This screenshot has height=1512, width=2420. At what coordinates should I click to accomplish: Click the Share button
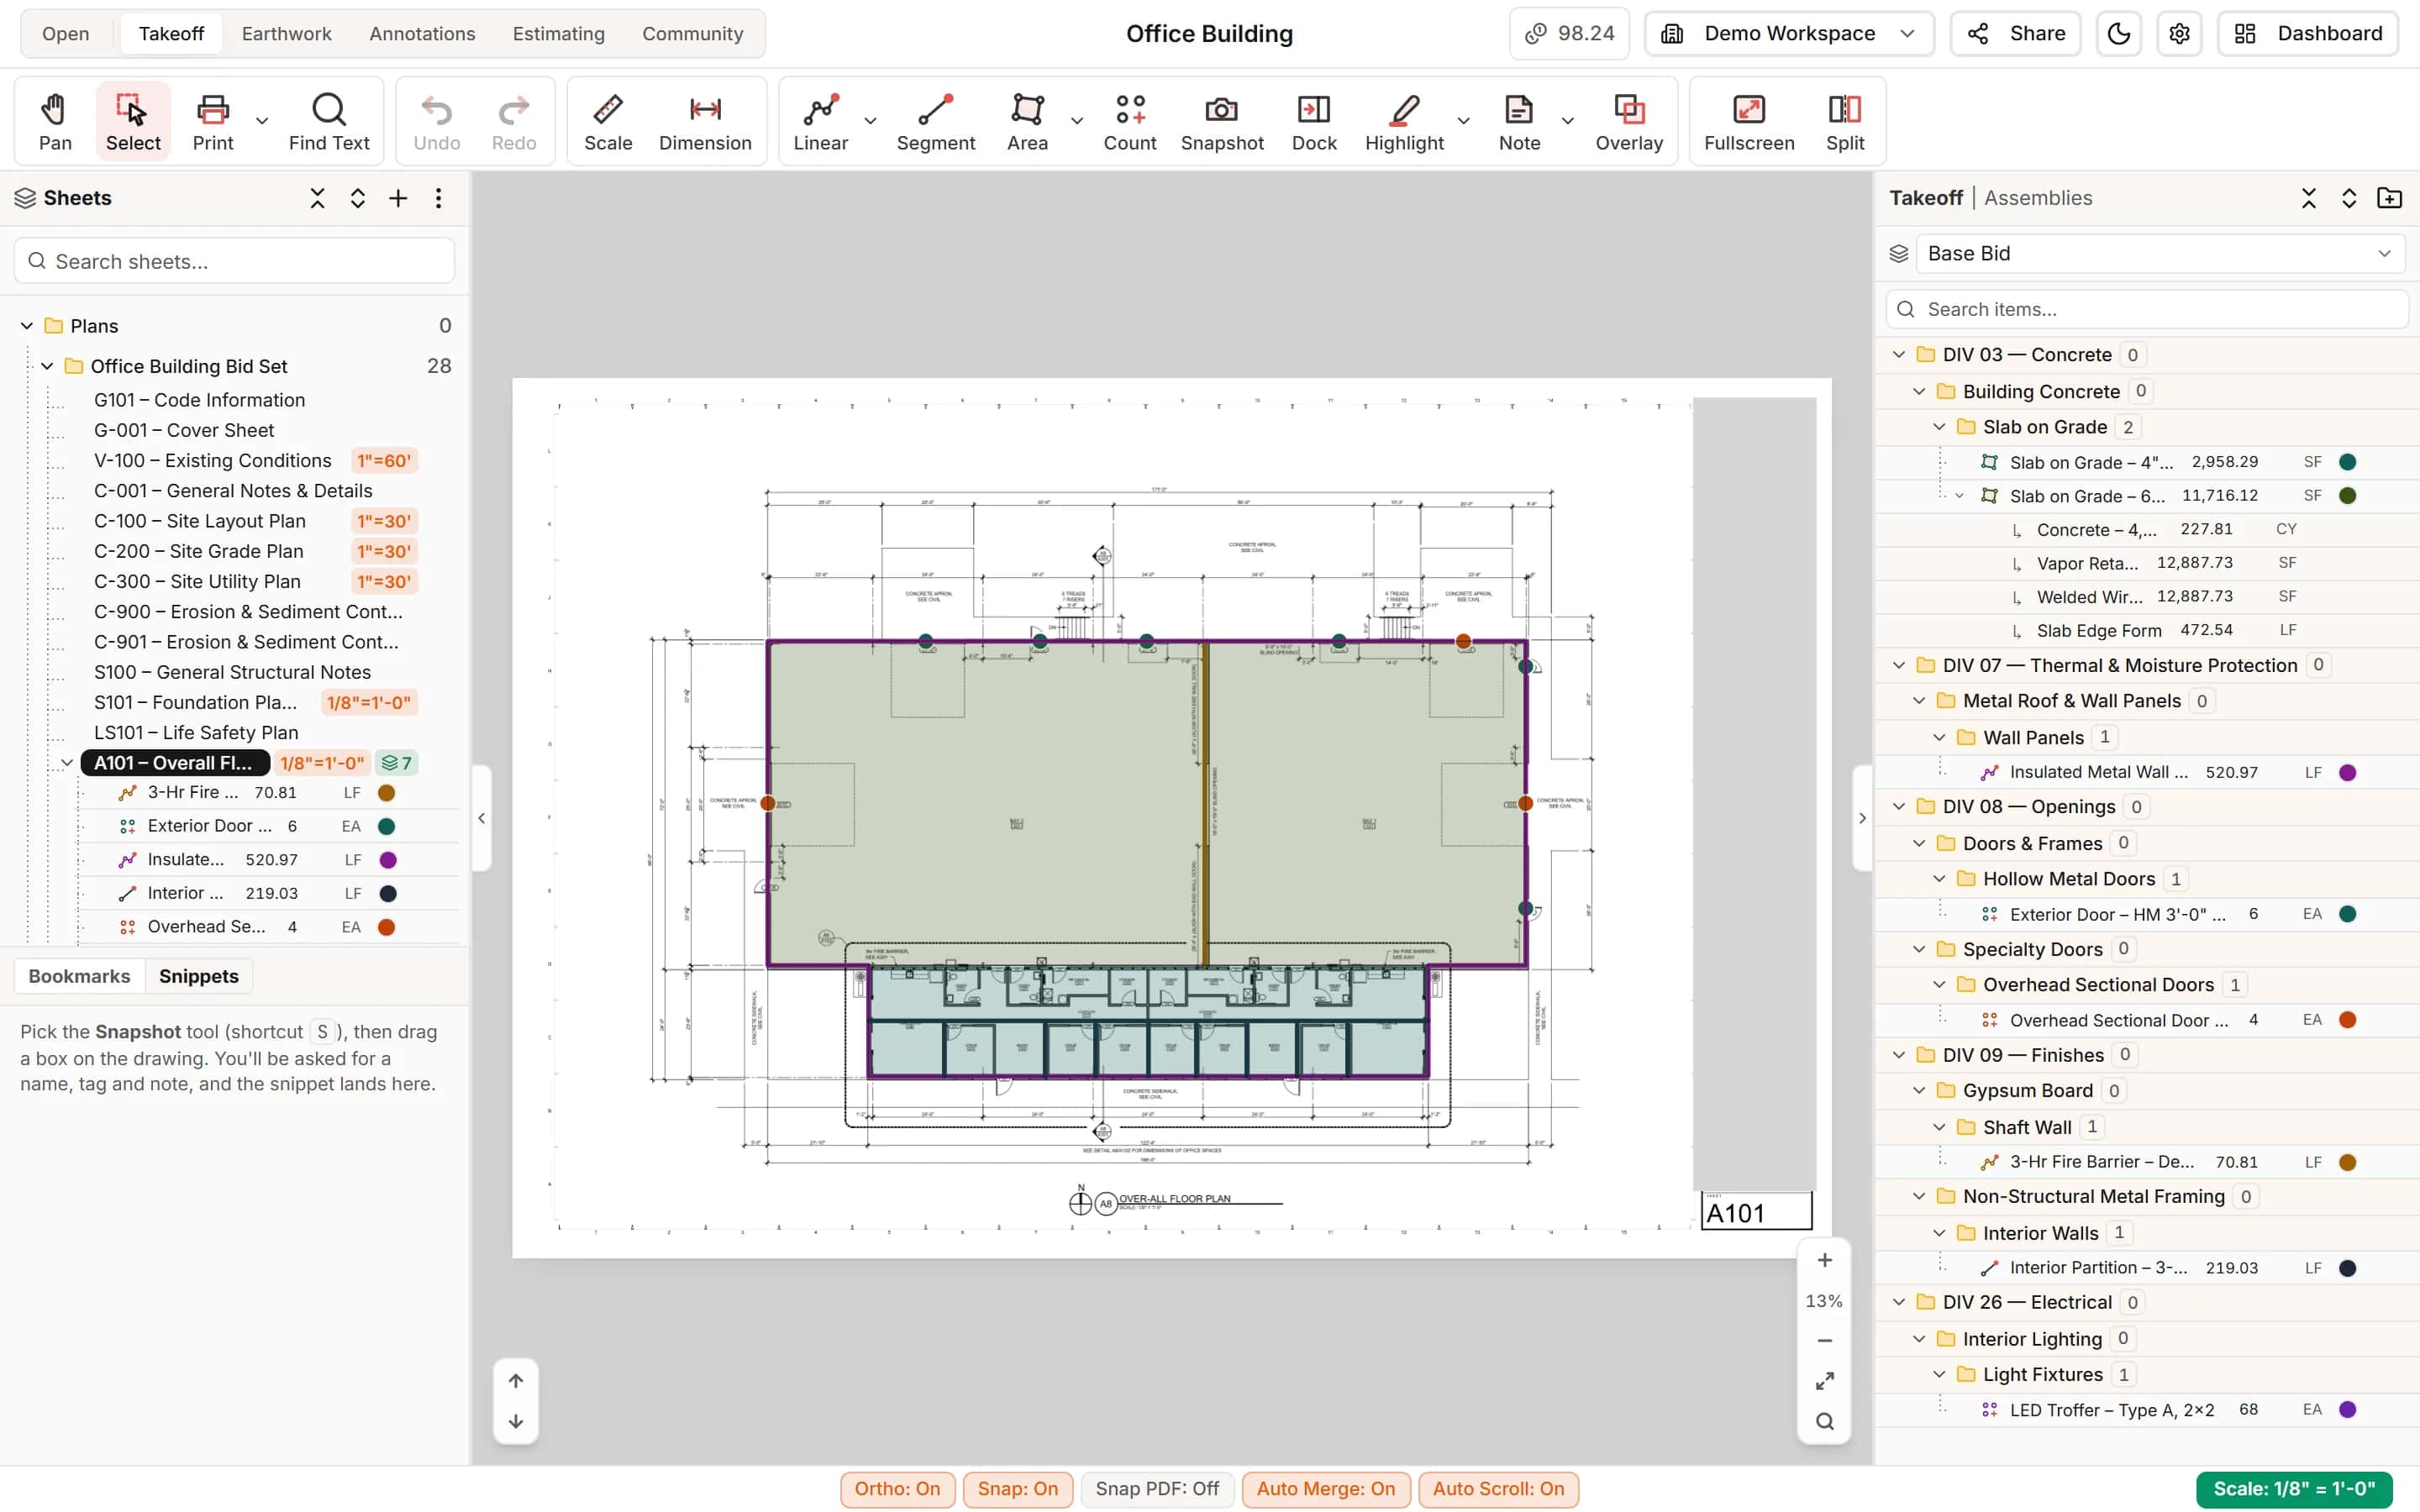click(x=2015, y=34)
